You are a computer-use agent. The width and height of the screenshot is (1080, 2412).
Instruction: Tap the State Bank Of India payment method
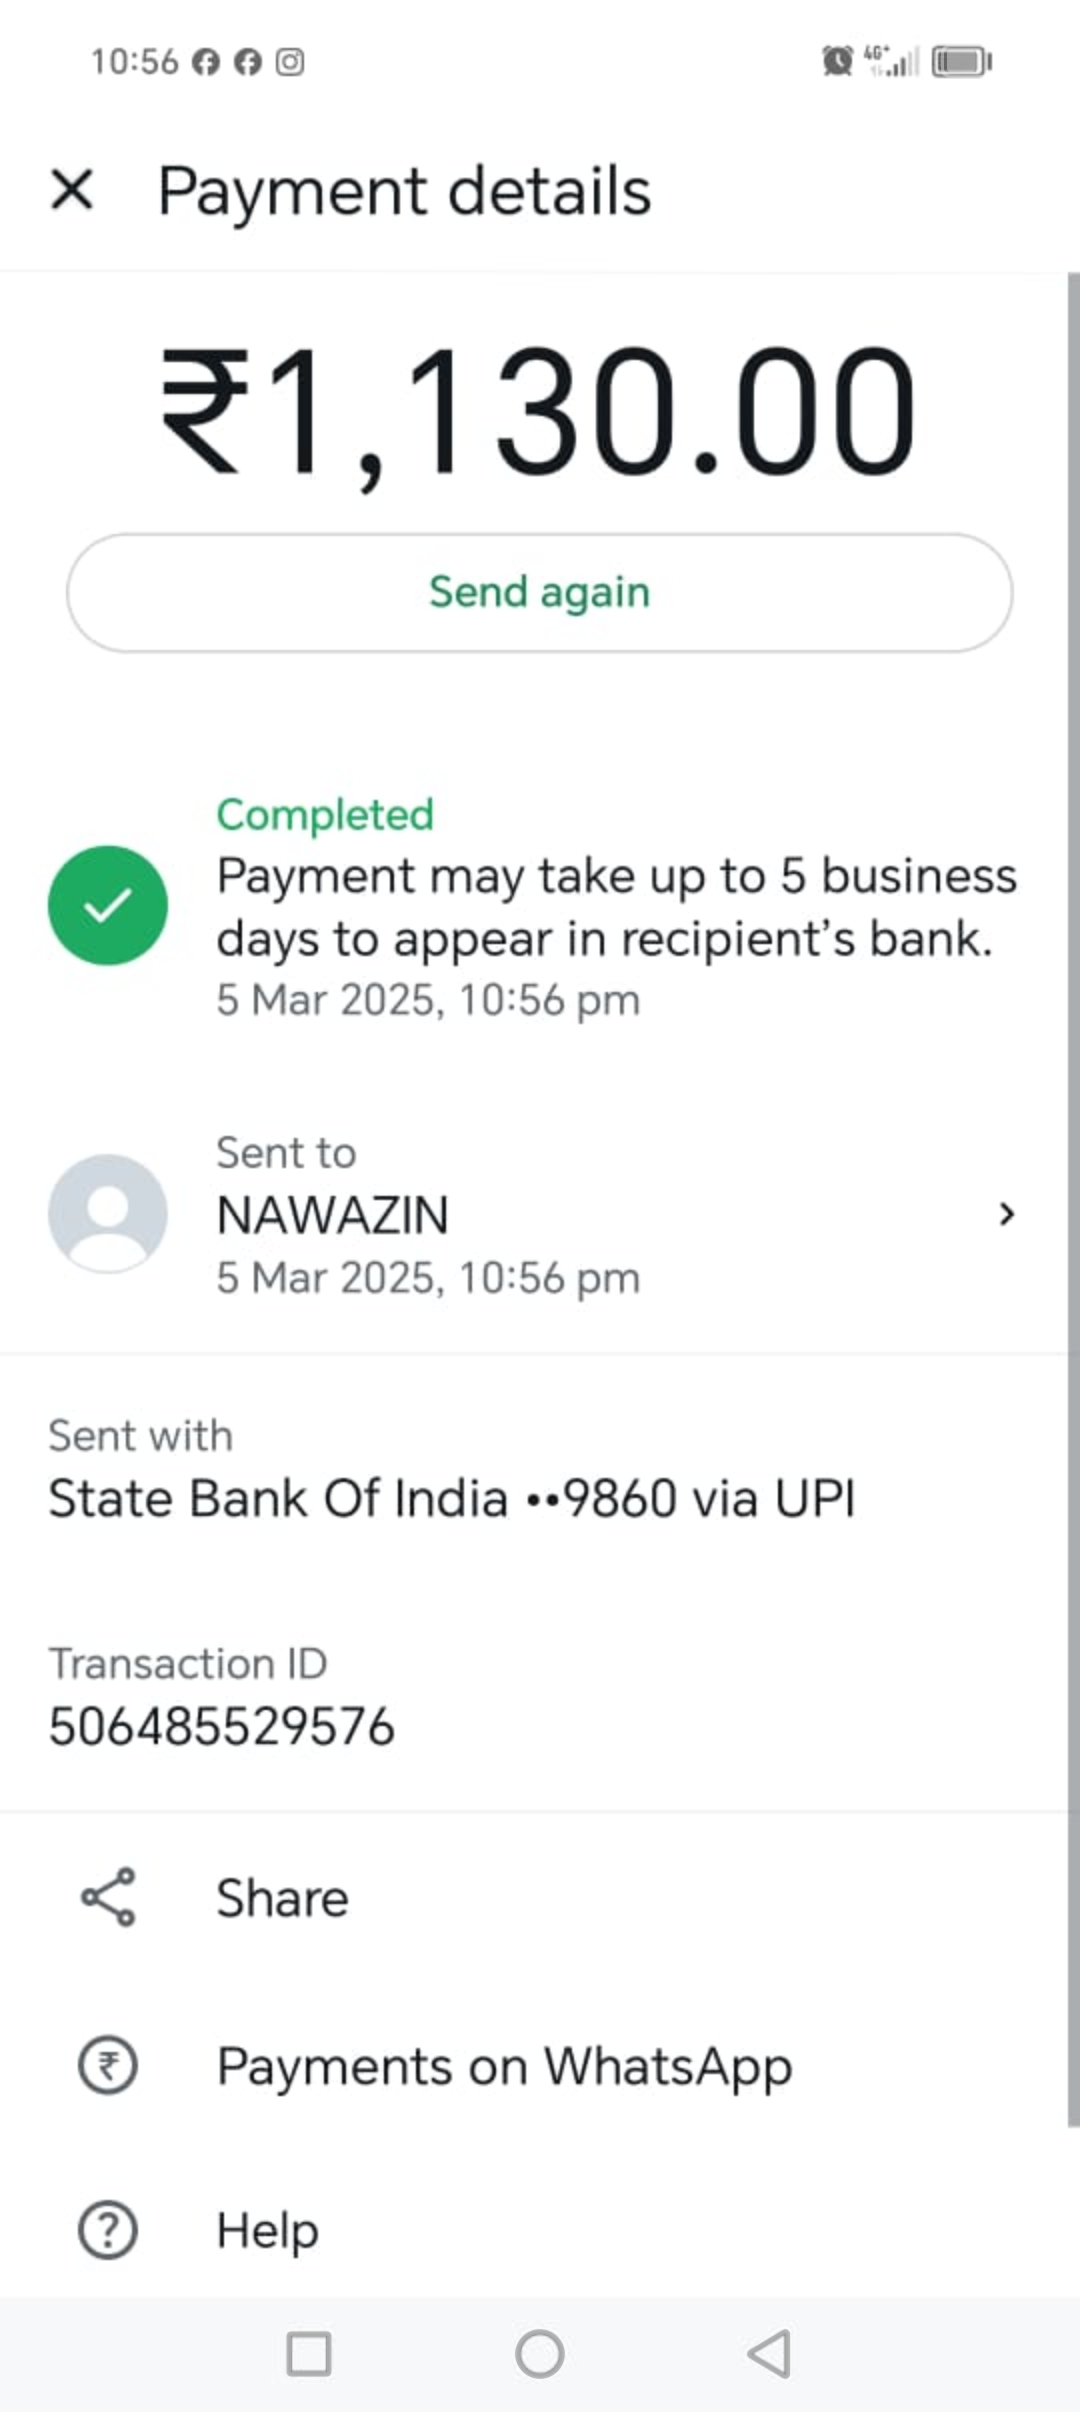tap(451, 1499)
